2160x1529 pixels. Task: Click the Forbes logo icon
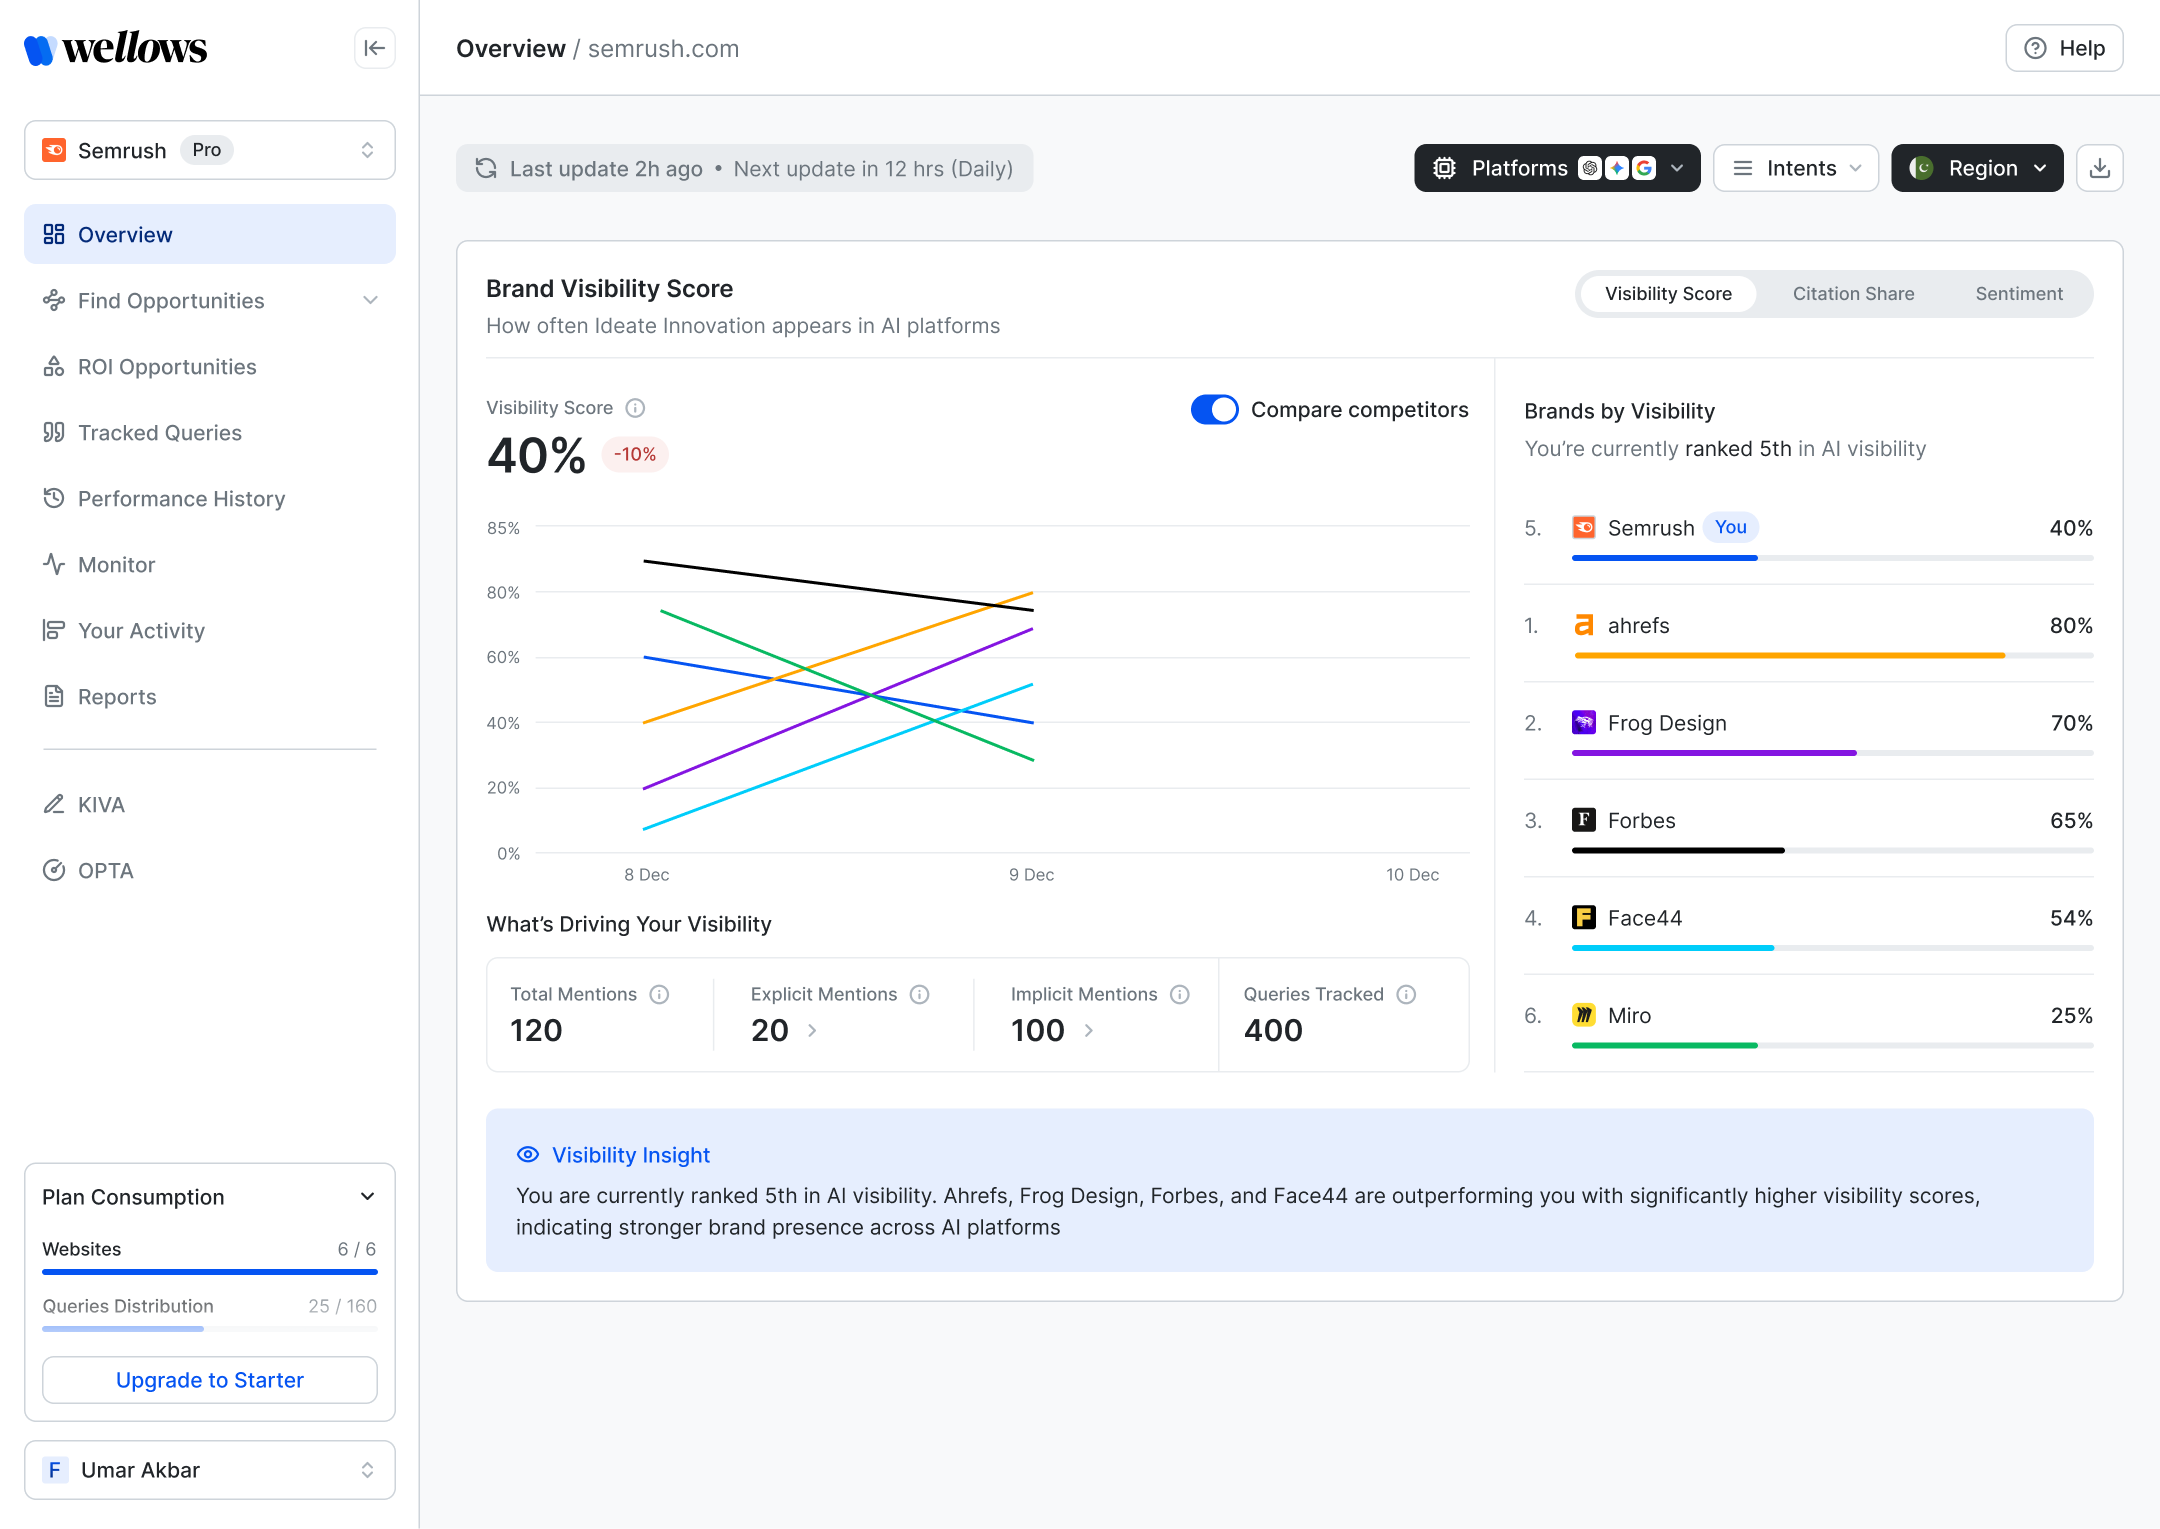pos(1584,820)
